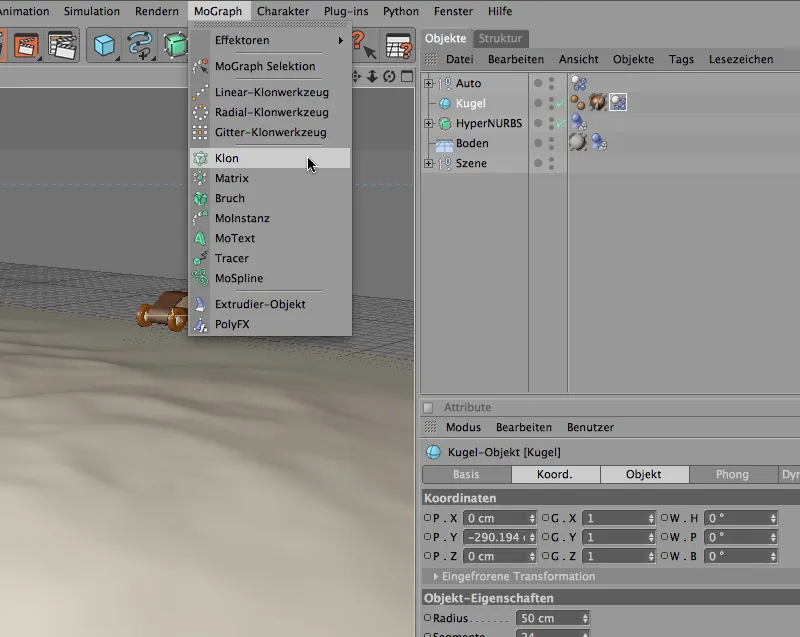800x637 pixels.
Task: Open the Lesezeichen menu
Action: coord(741,59)
